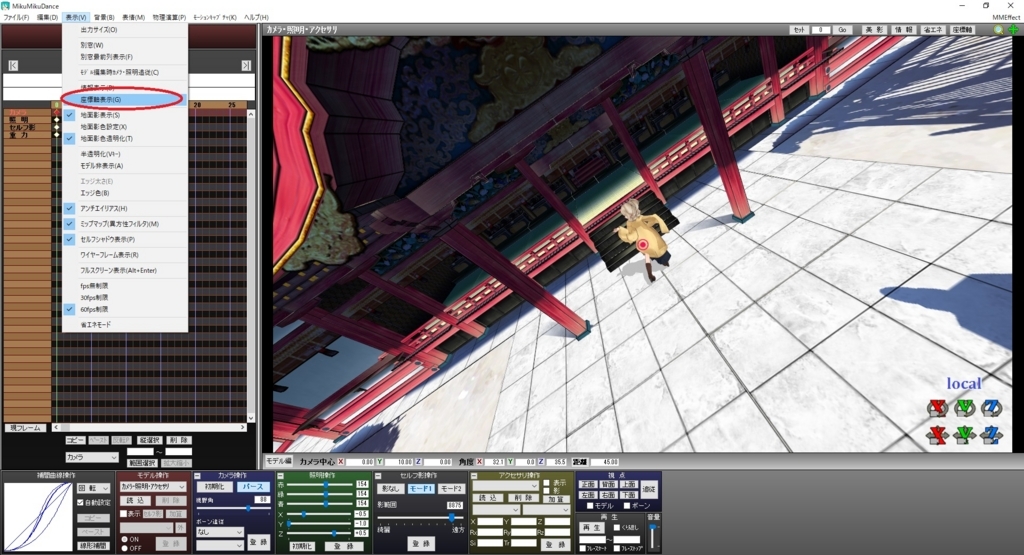This screenshot has height=555, width=1024.
Task: Click the 読込 button in モデル操作
Action: click(135, 500)
